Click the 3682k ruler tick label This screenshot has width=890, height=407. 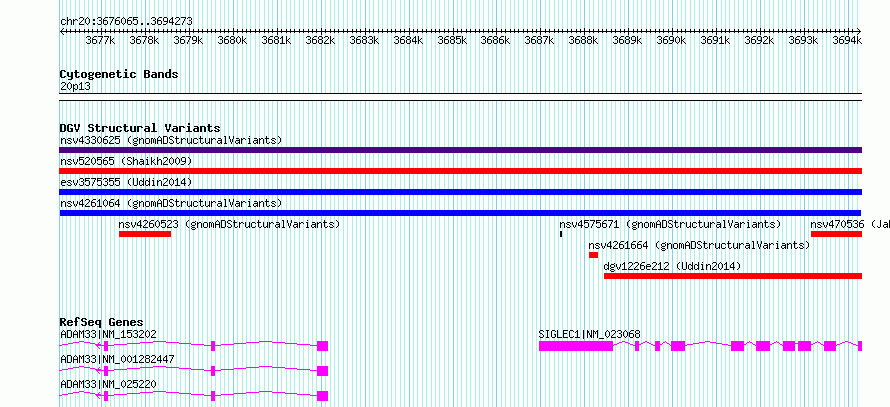tap(320, 41)
